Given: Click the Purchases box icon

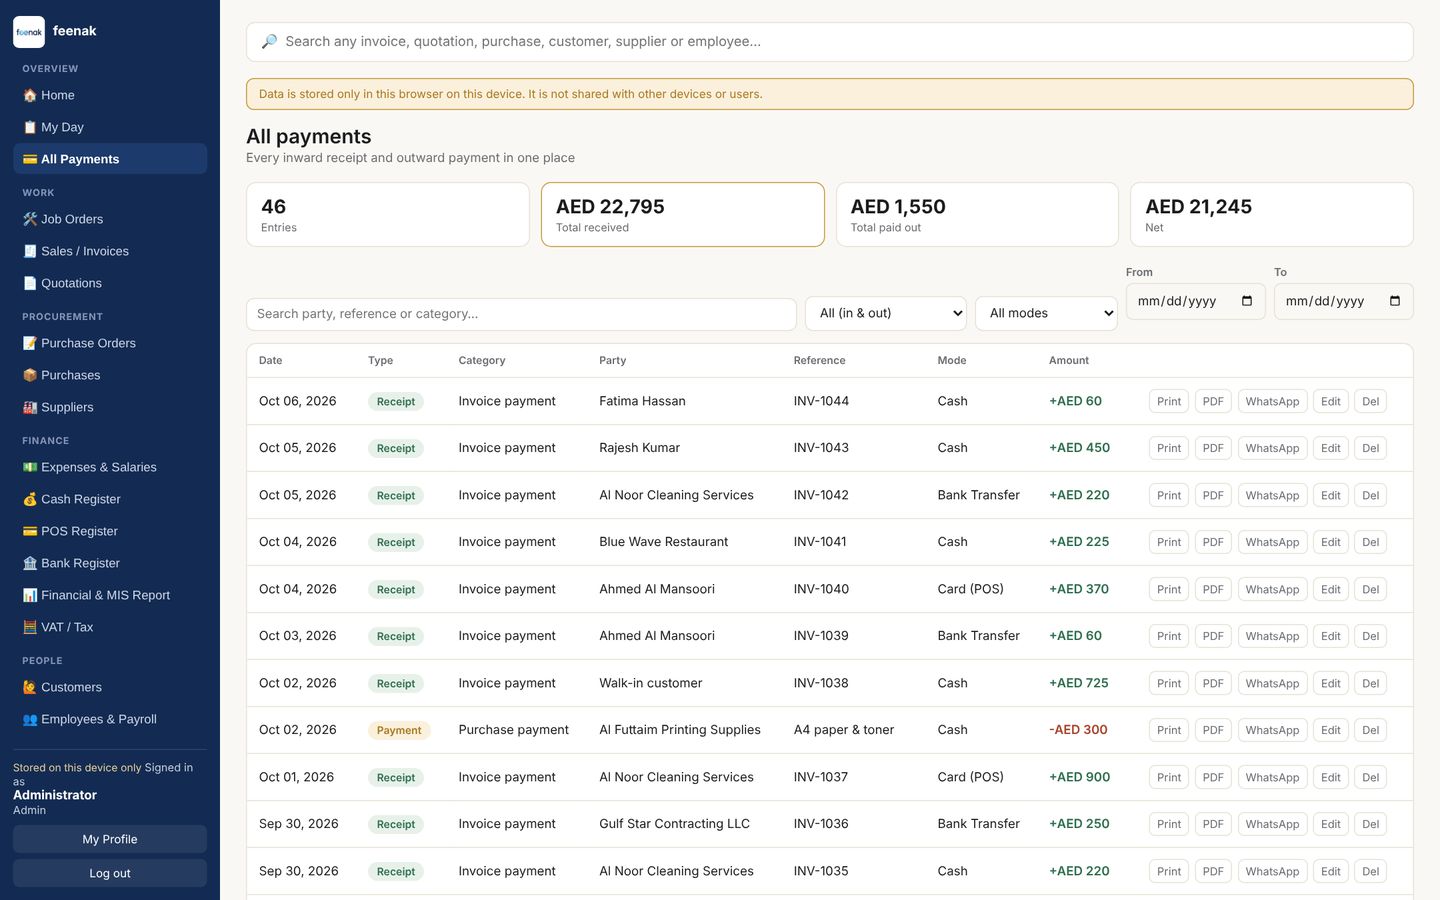Looking at the screenshot, I should pyautogui.click(x=30, y=375).
